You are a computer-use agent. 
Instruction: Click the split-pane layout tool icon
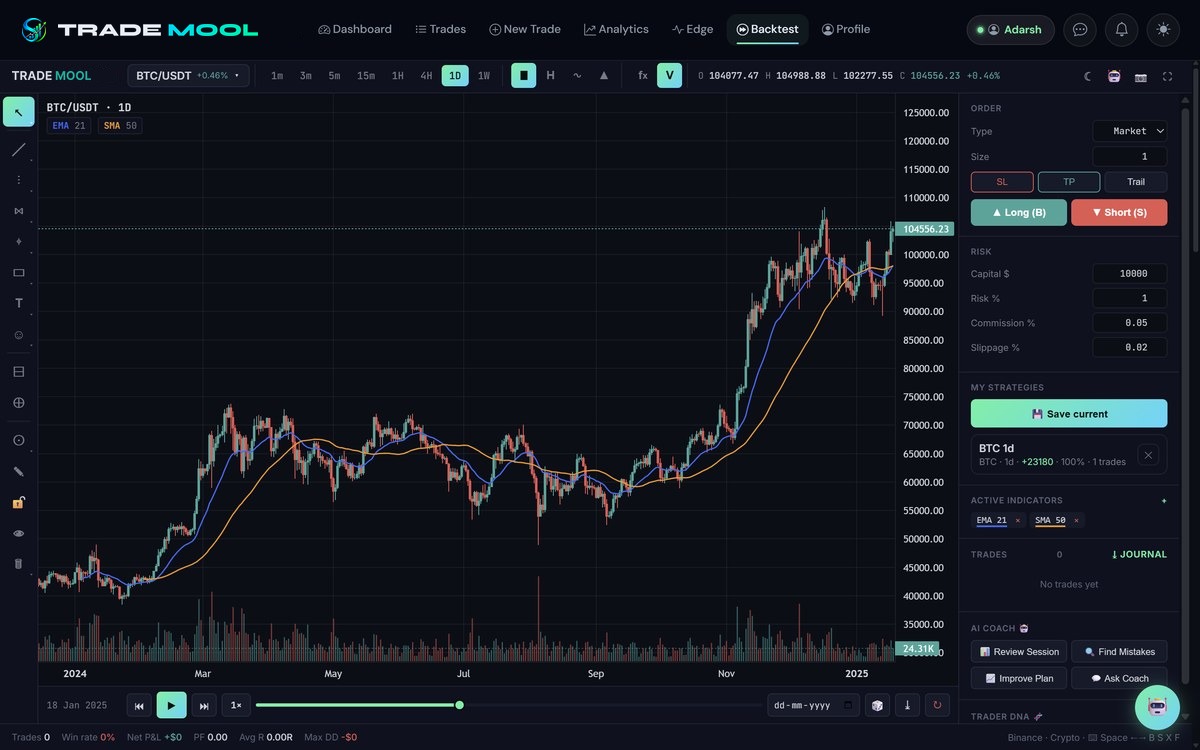point(18,372)
